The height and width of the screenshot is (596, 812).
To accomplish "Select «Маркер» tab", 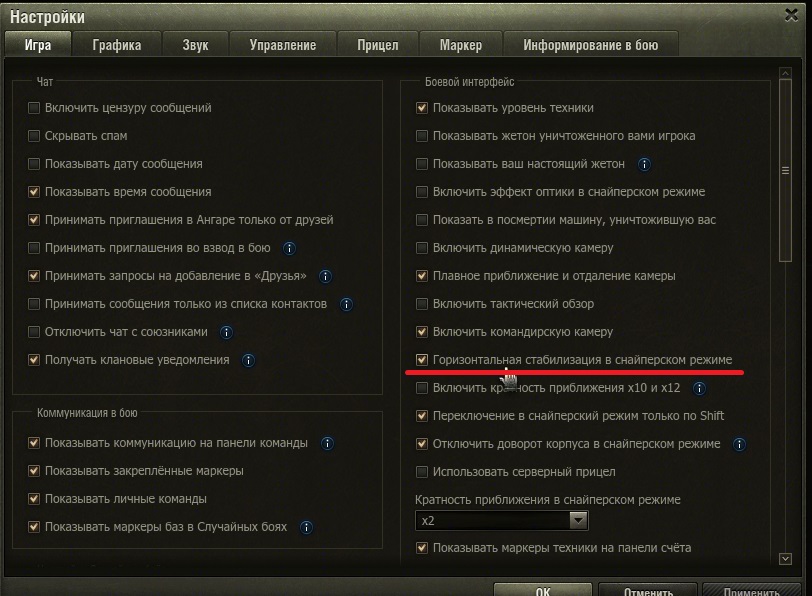I will tap(460, 45).
